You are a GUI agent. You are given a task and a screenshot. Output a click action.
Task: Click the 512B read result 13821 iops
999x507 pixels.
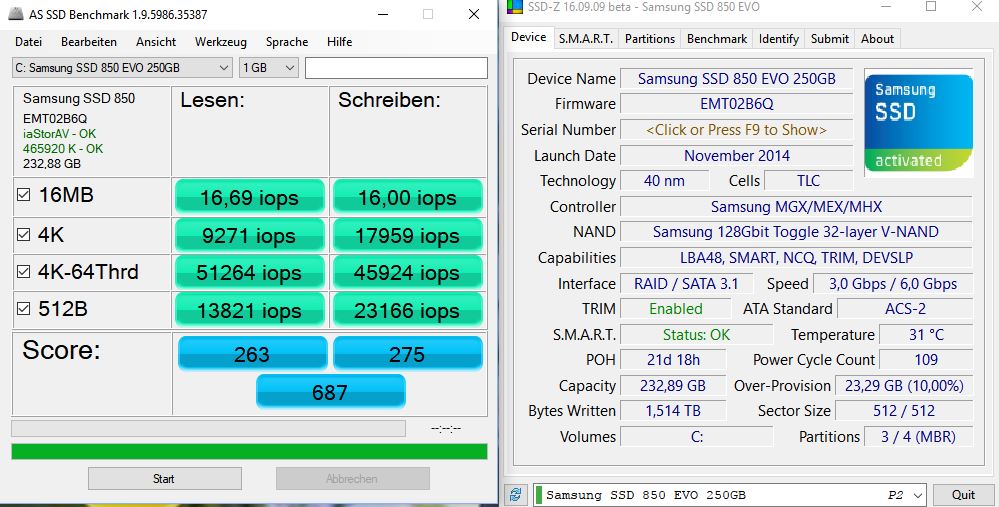pos(250,310)
